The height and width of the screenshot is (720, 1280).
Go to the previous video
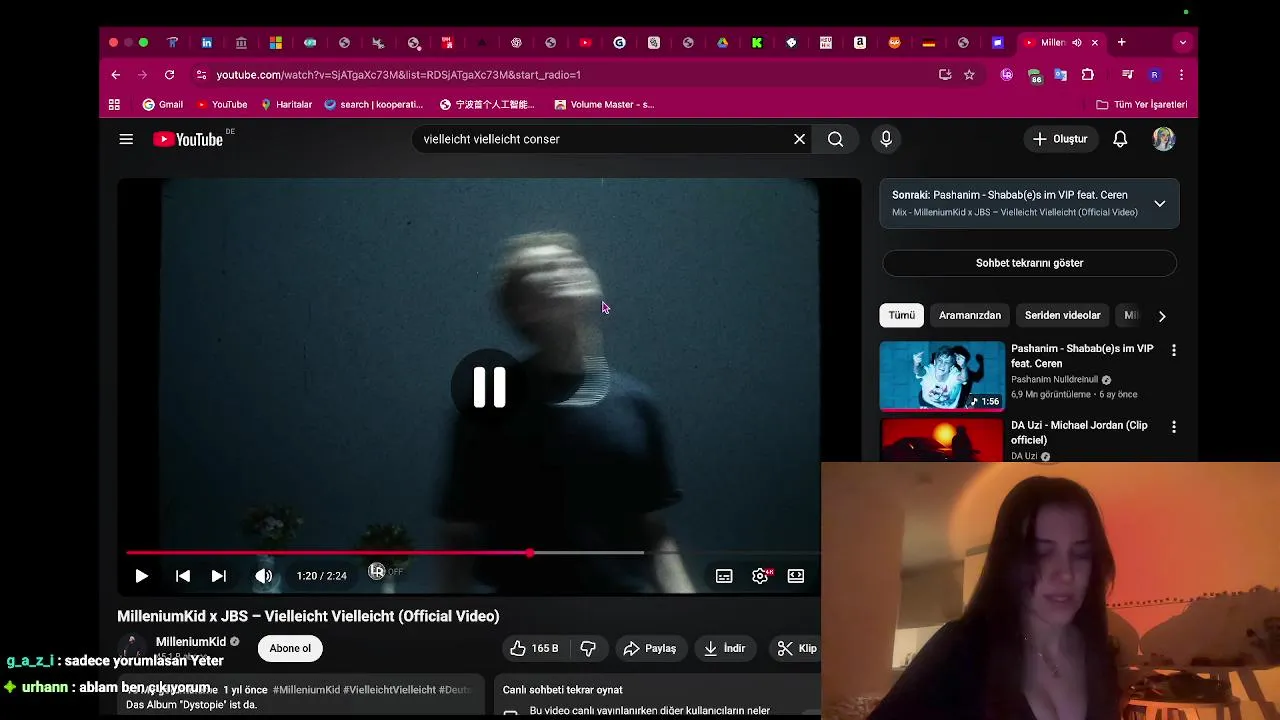point(183,576)
